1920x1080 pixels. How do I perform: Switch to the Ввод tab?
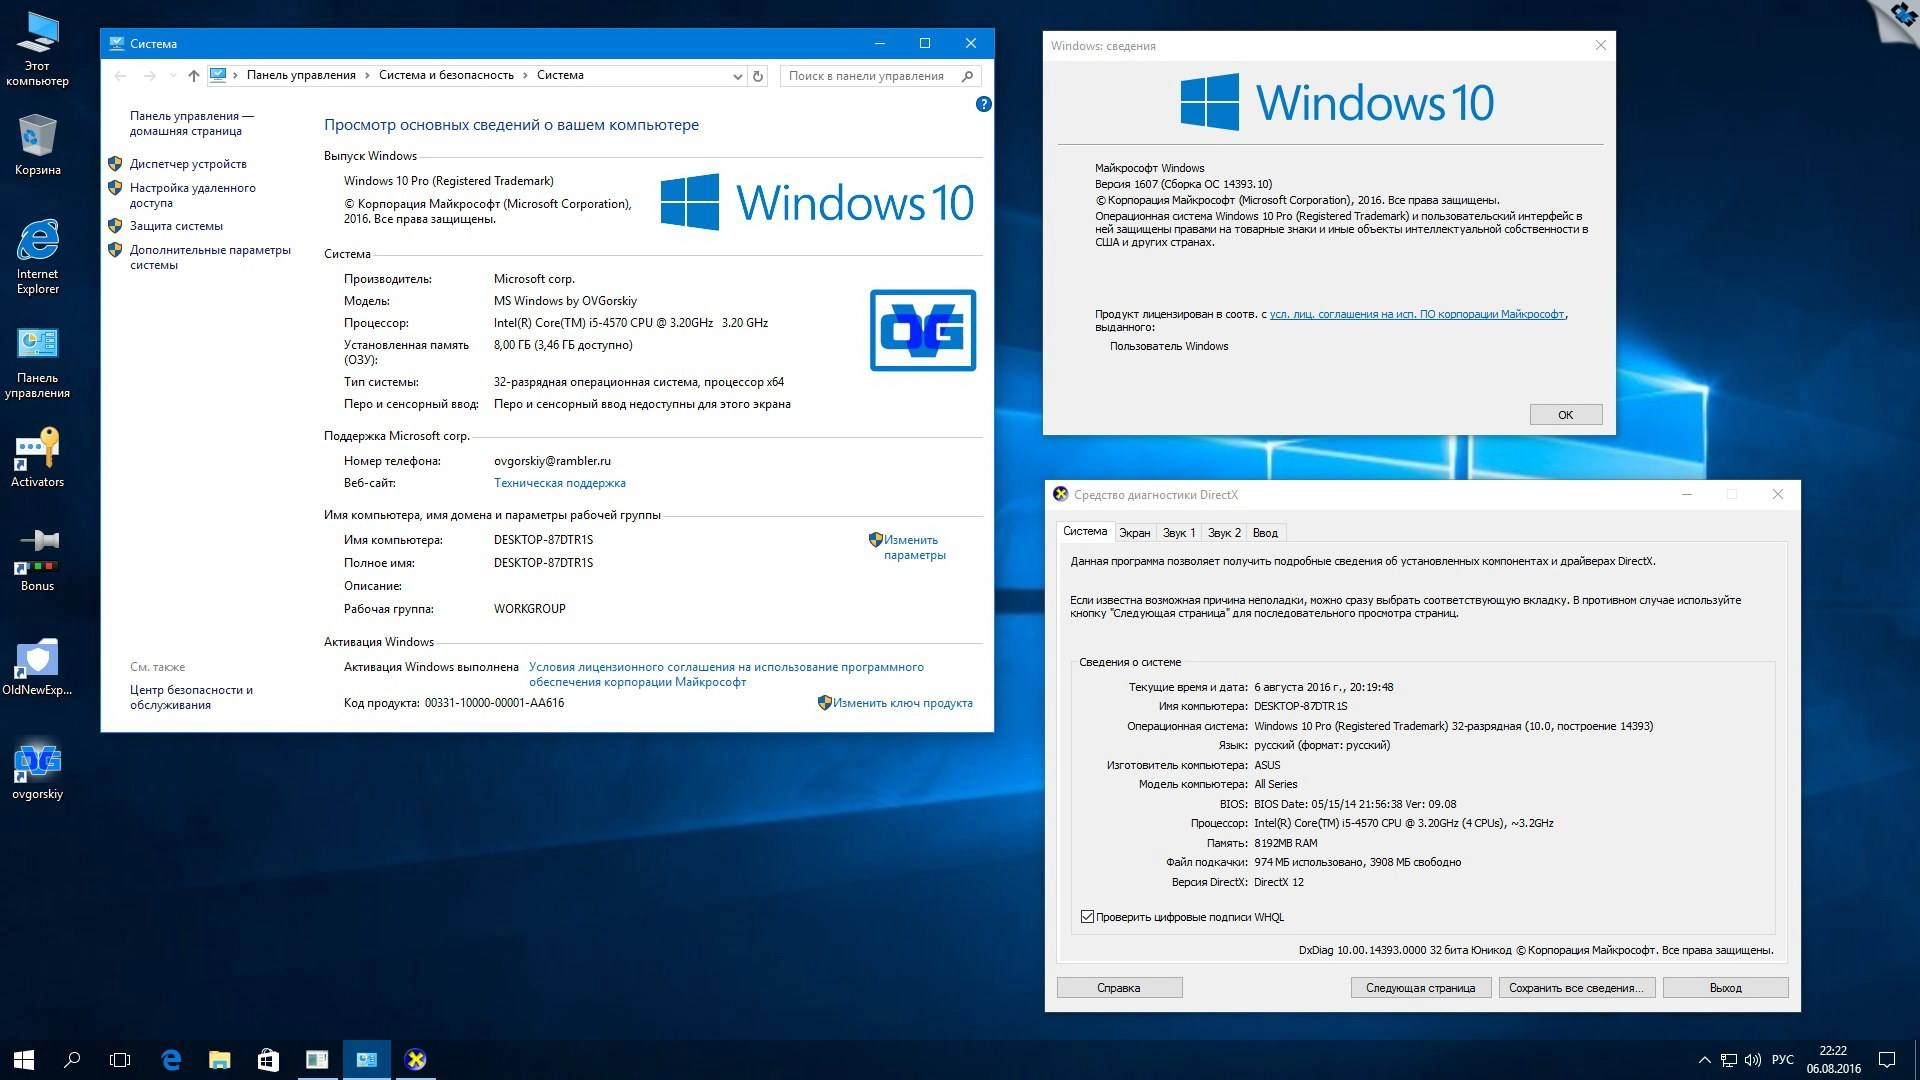[x=1265, y=533]
